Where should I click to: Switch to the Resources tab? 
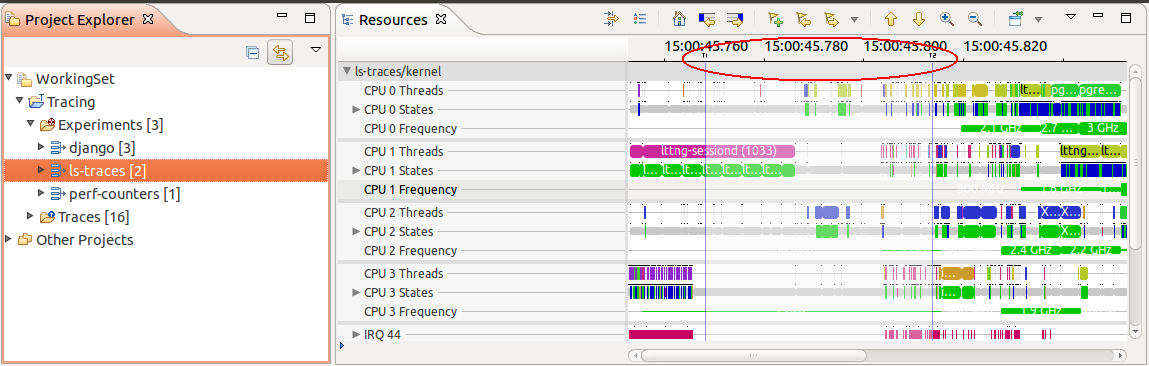tap(393, 20)
